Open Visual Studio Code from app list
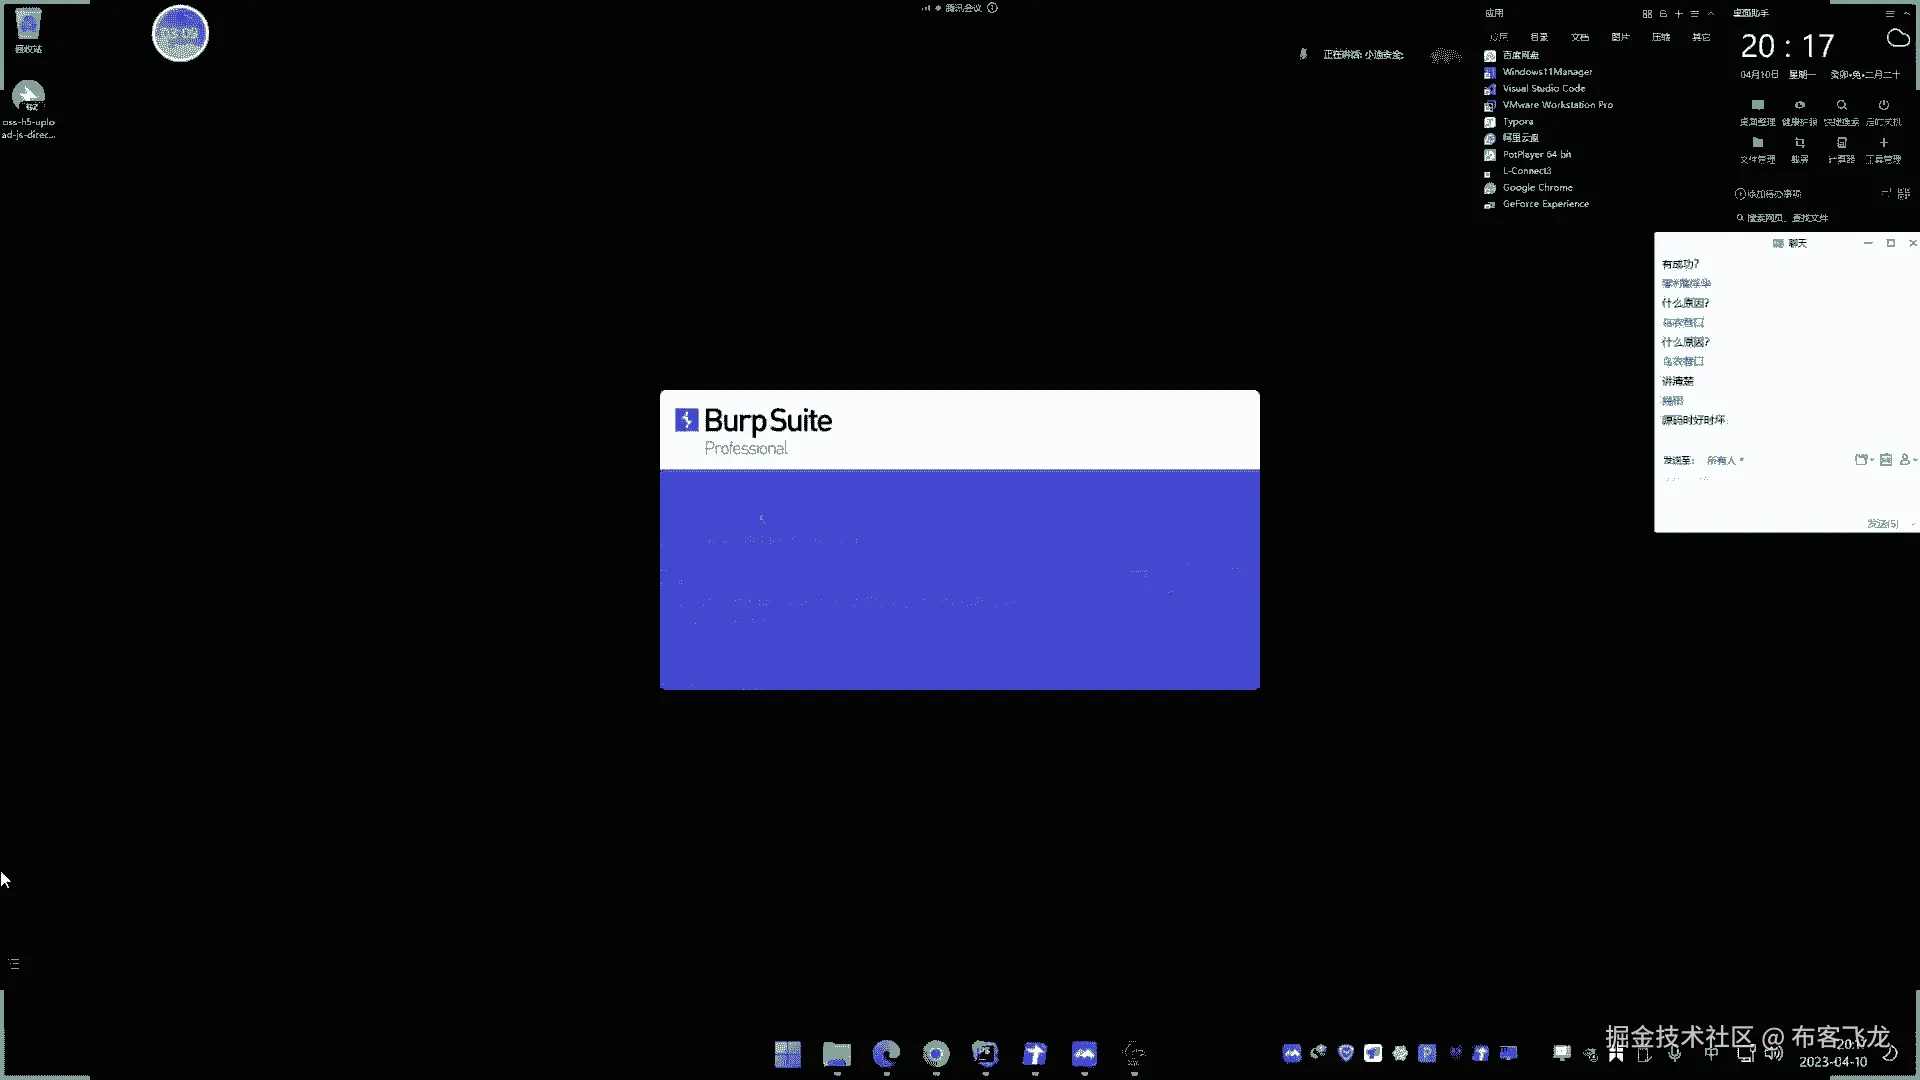This screenshot has height=1080, width=1920. click(1543, 88)
